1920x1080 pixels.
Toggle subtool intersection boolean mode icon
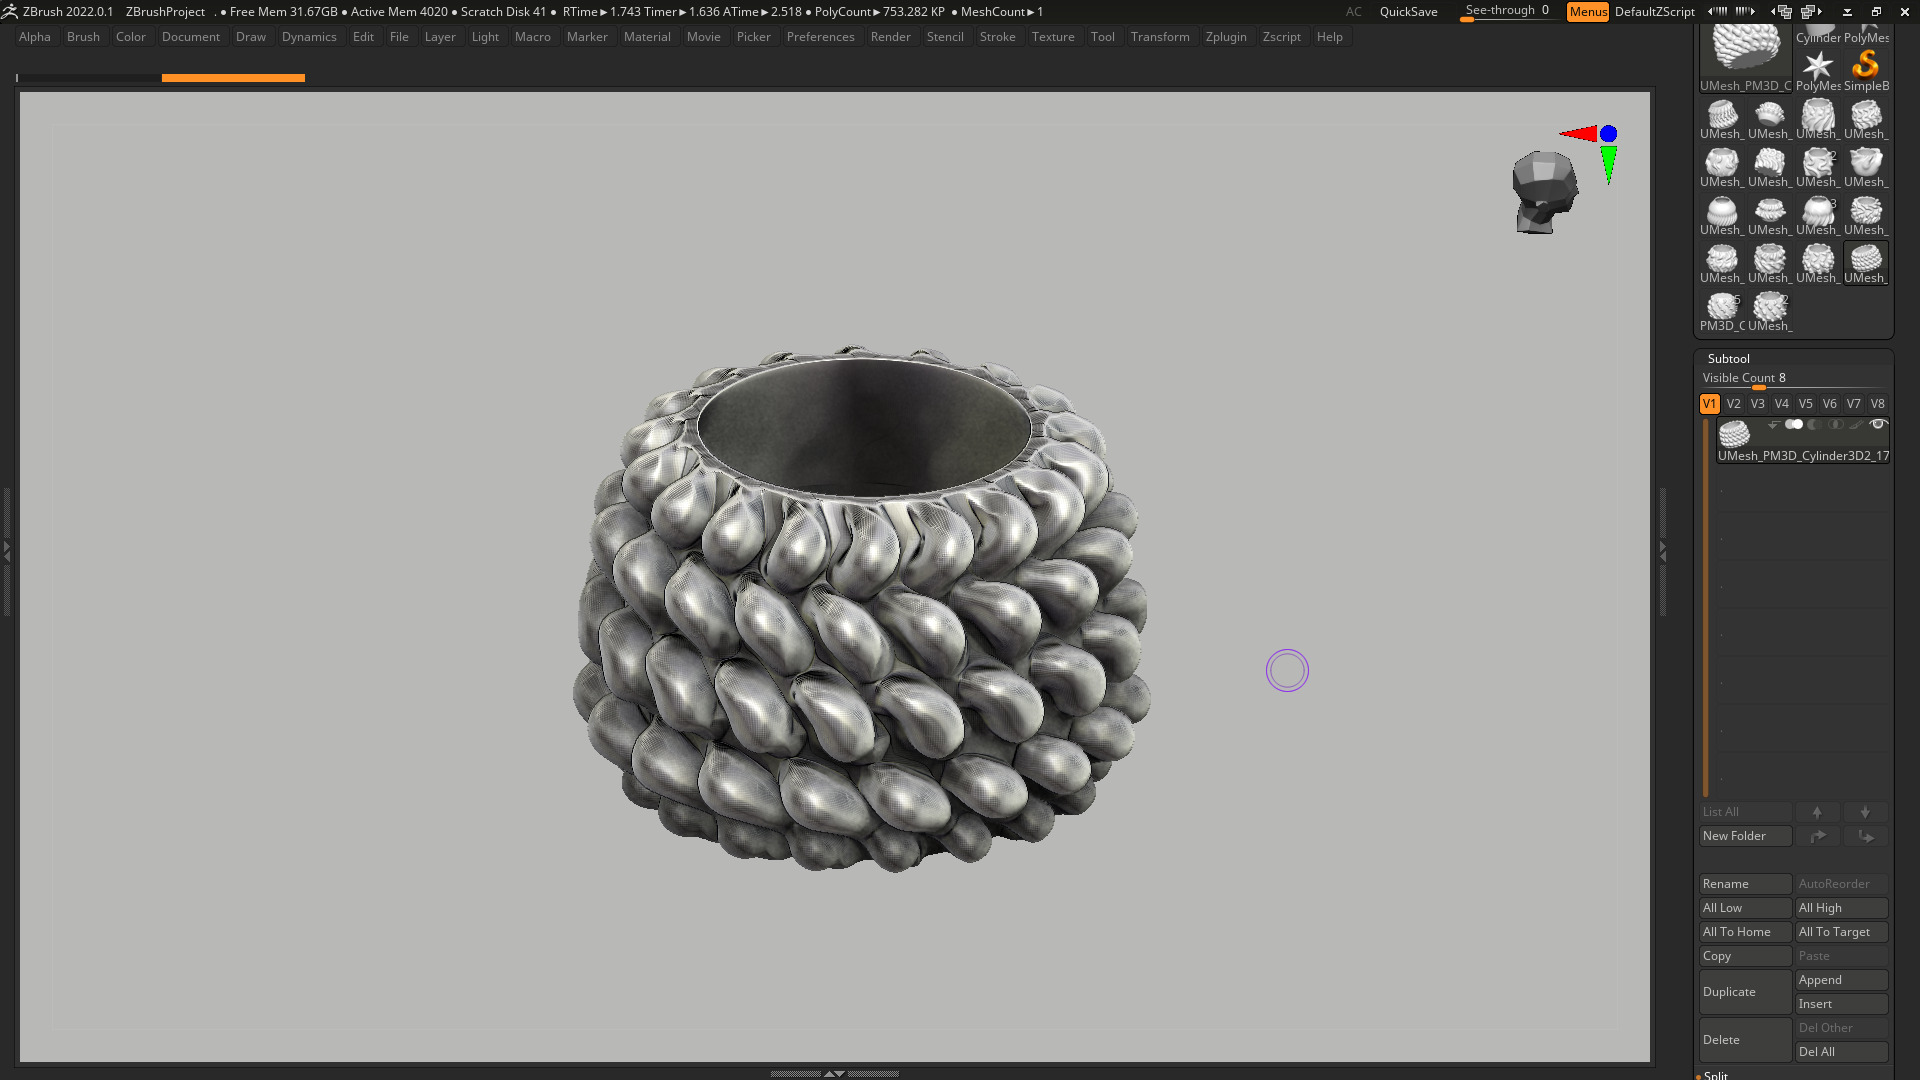click(1836, 425)
